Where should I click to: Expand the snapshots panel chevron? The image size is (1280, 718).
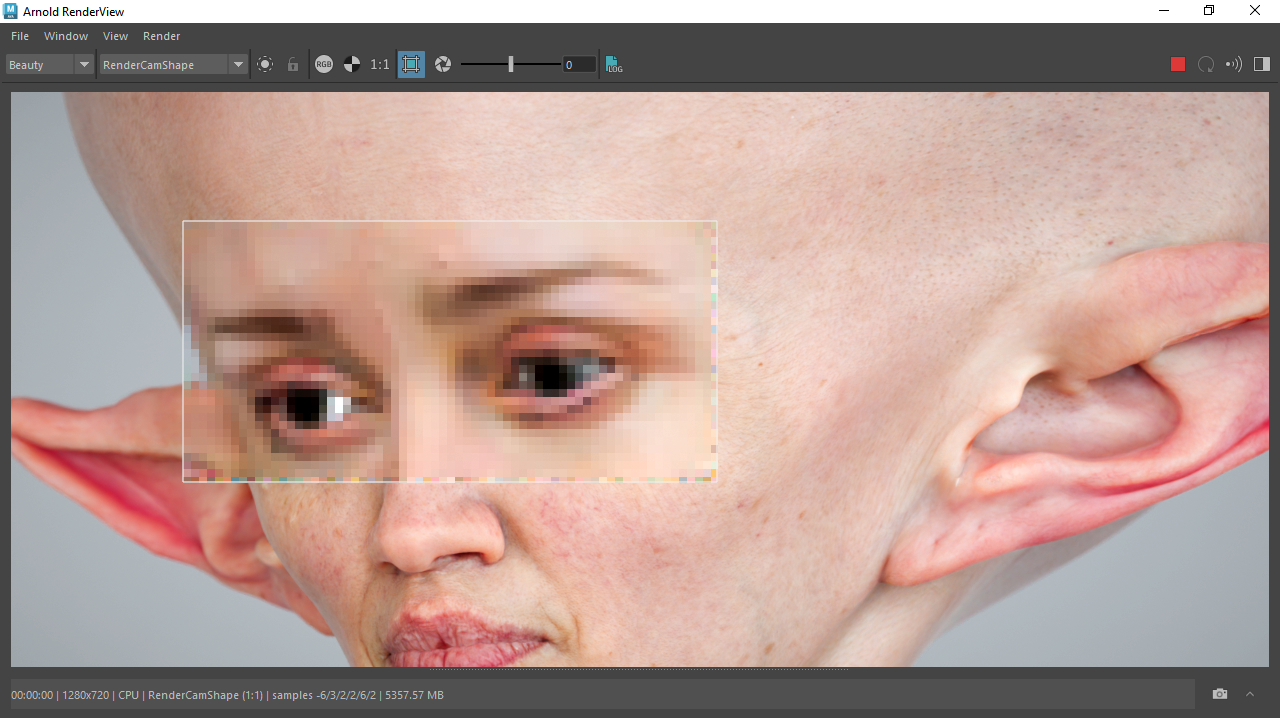click(x=1249, y=693)
